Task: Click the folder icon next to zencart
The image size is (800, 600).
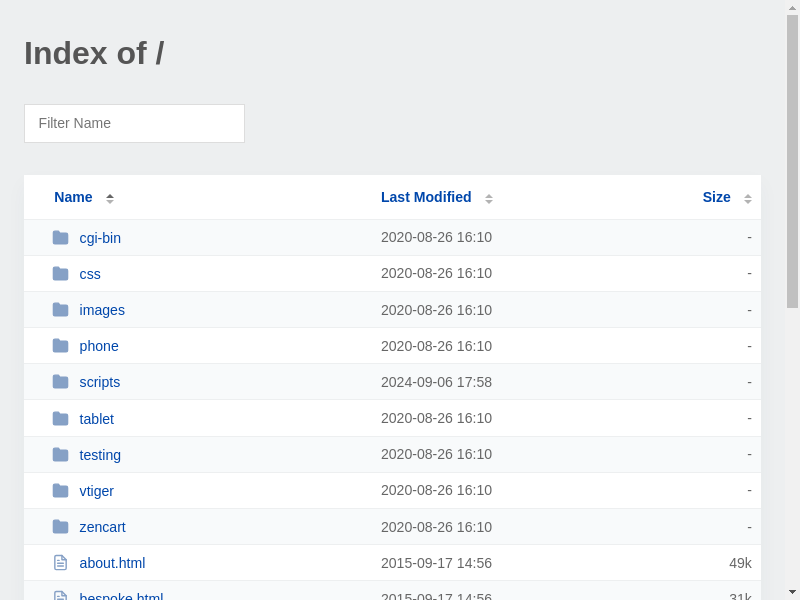Action: [x=60, y=527]
